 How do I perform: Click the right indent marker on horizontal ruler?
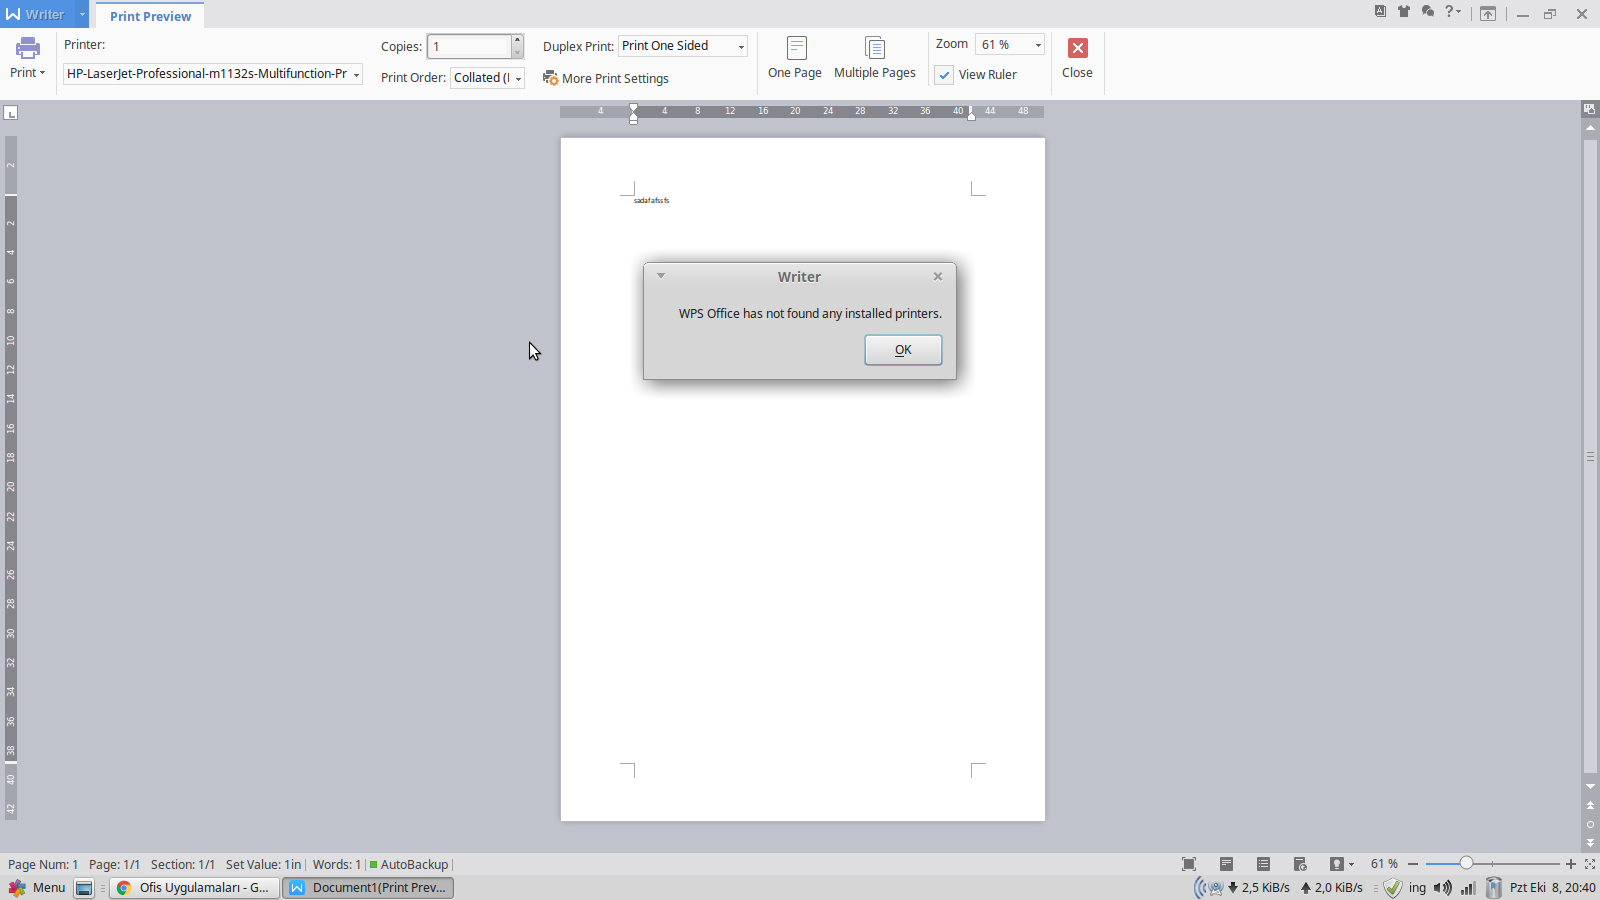(x=971, y=114)
